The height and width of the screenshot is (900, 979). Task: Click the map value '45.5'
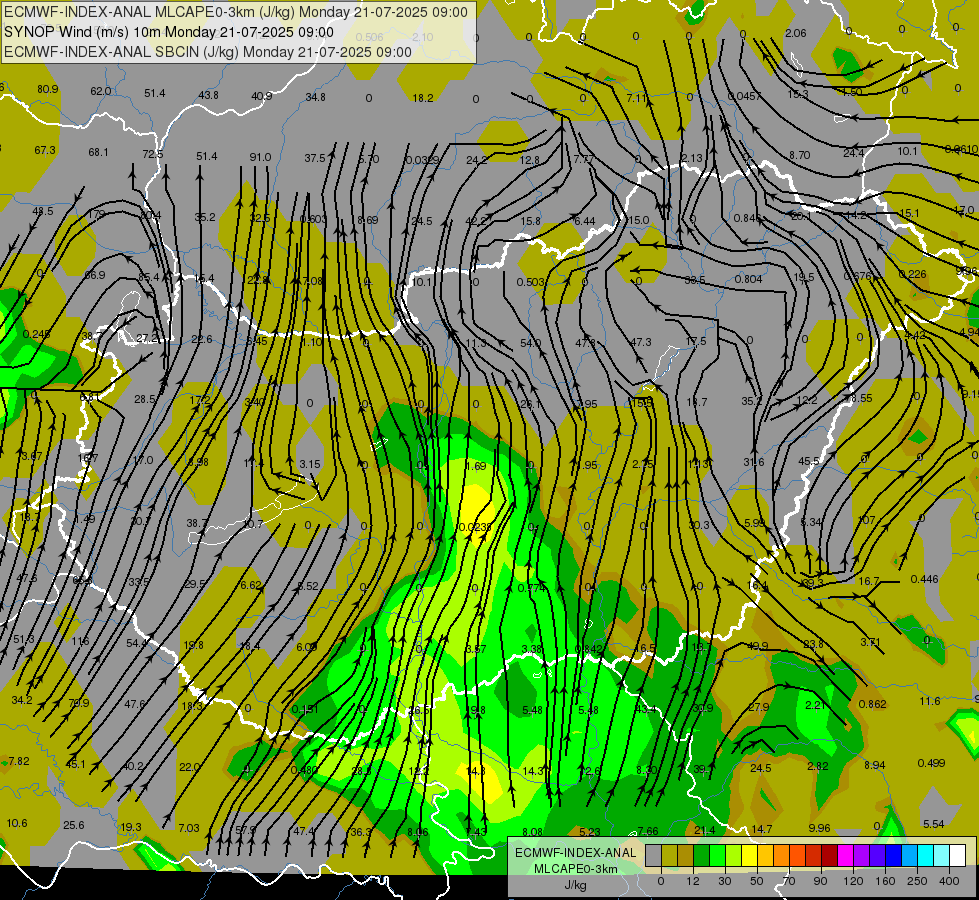point(809,461)
